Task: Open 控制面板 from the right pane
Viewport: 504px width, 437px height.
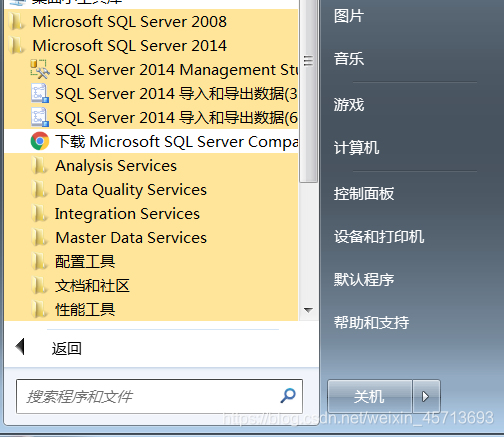Action: click(364, 194)
